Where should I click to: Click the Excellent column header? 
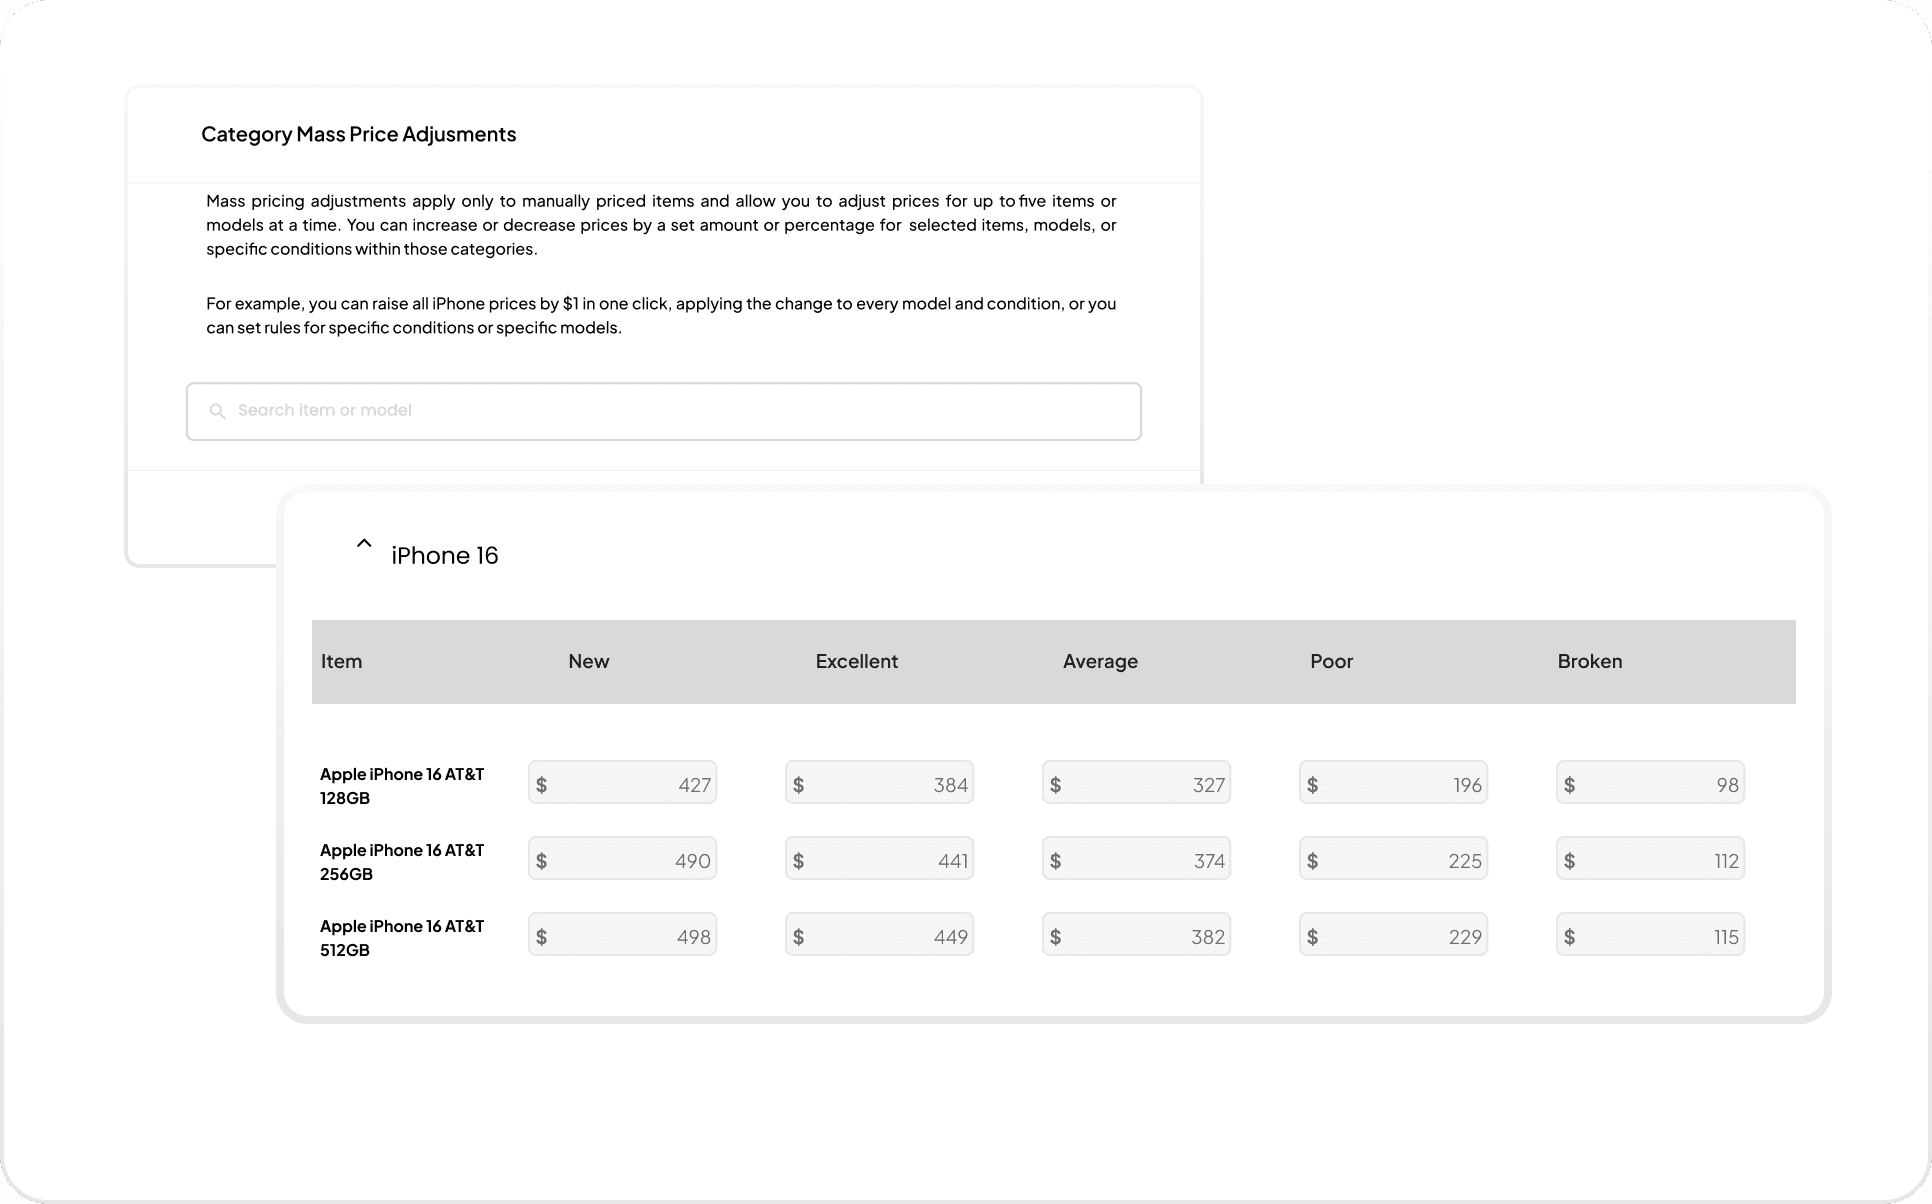857,662
